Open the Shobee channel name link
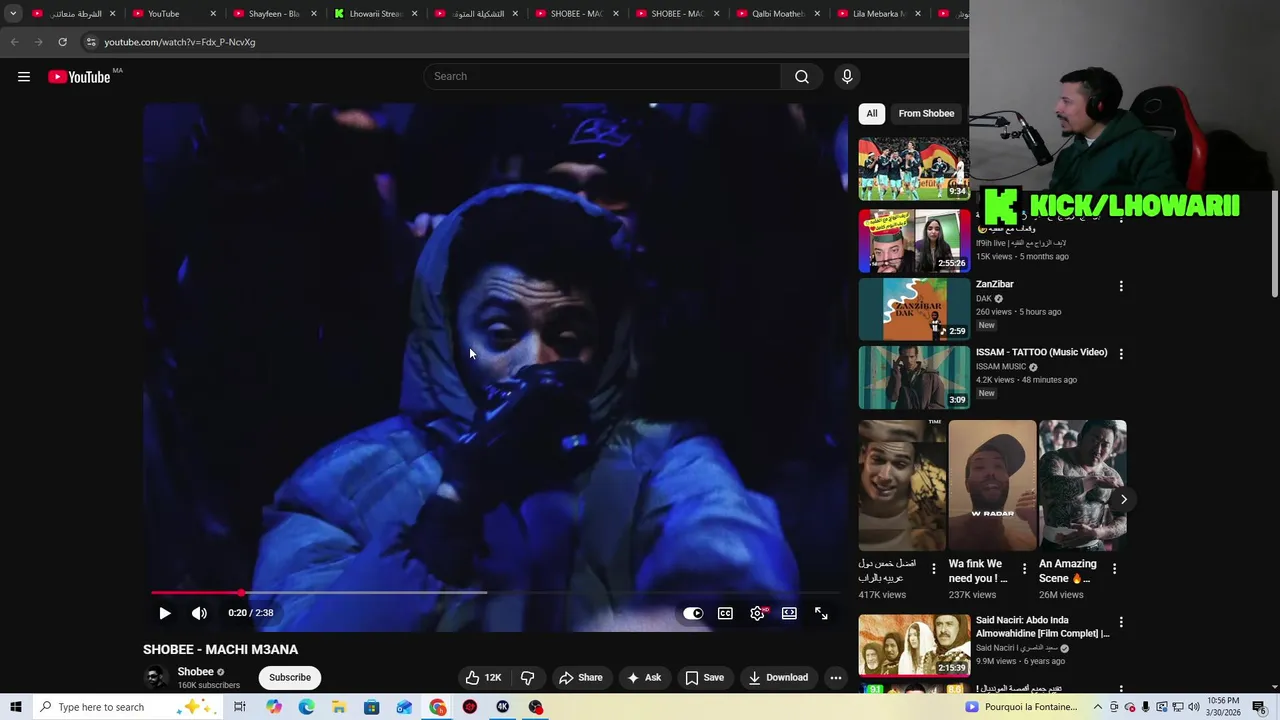1280x720 pixels. pos(195,672)
